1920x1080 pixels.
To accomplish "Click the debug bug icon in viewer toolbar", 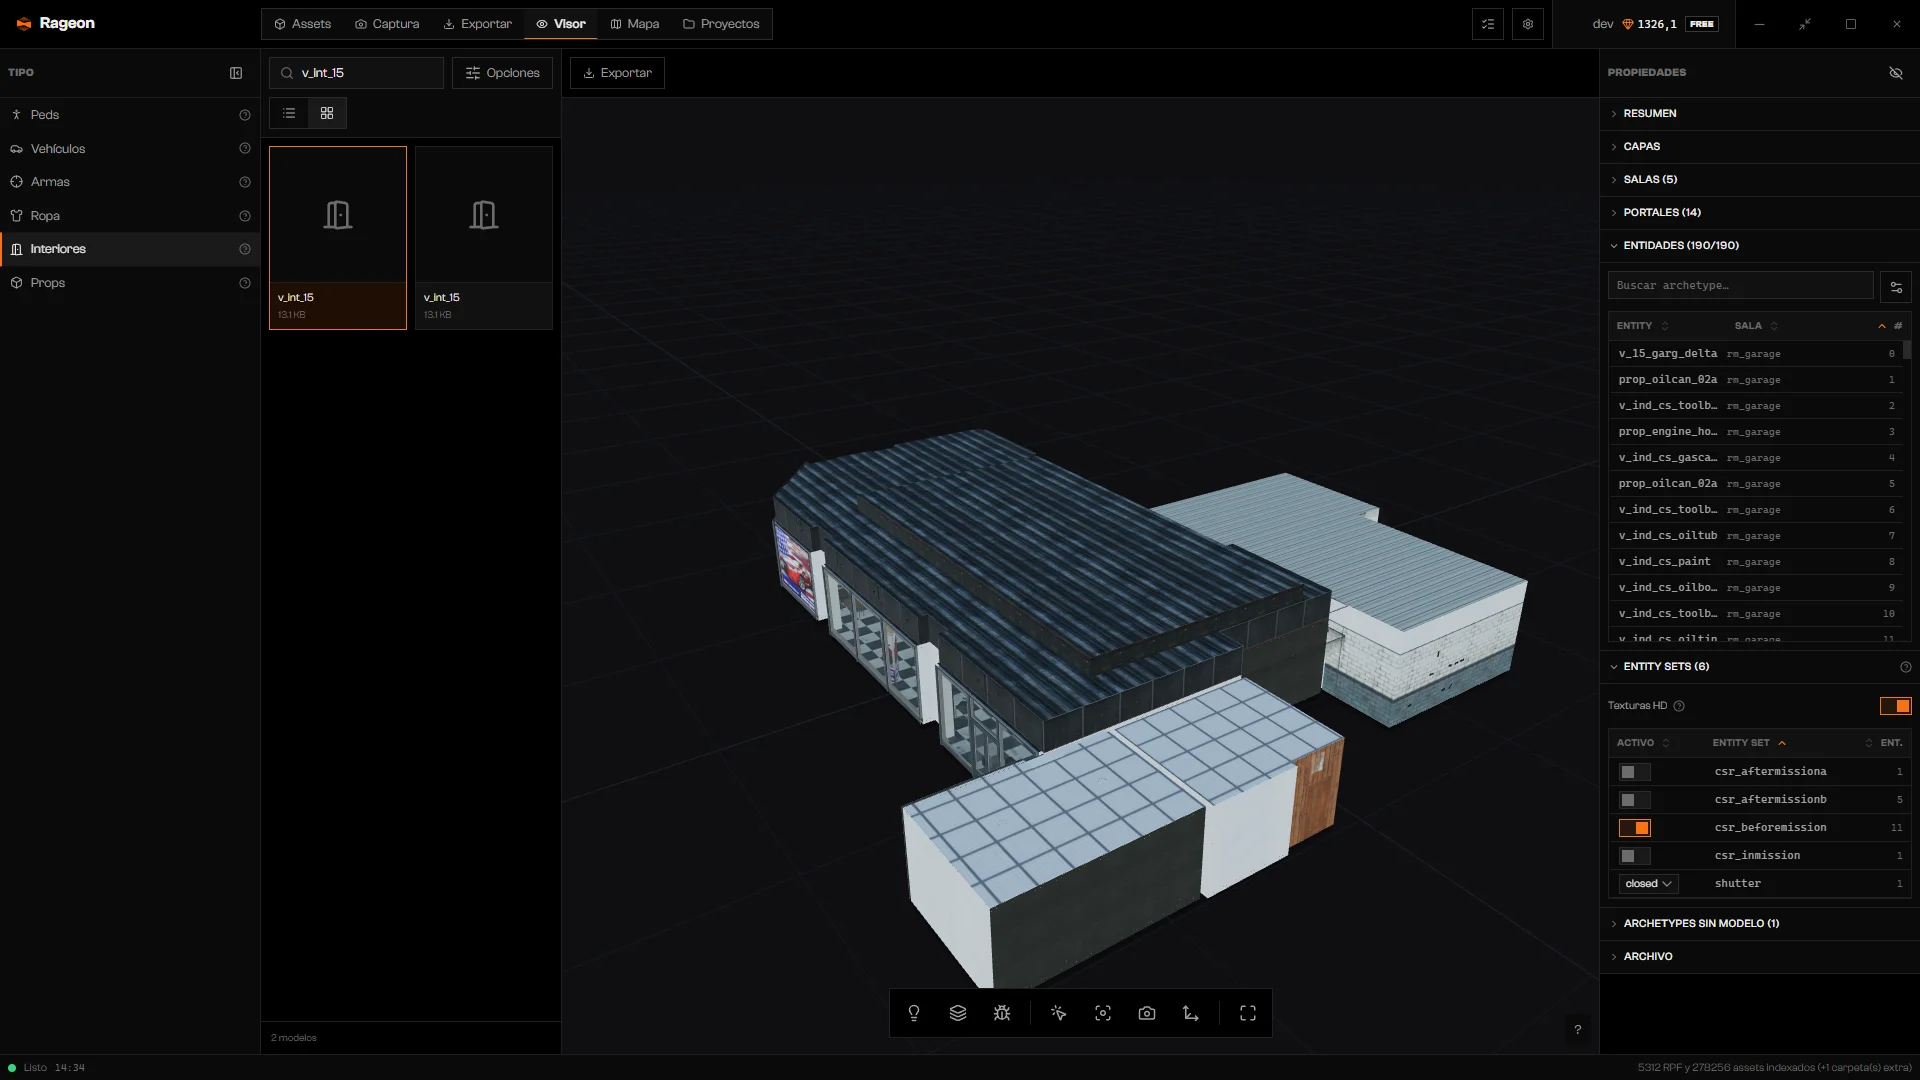I will 1002,1013.
